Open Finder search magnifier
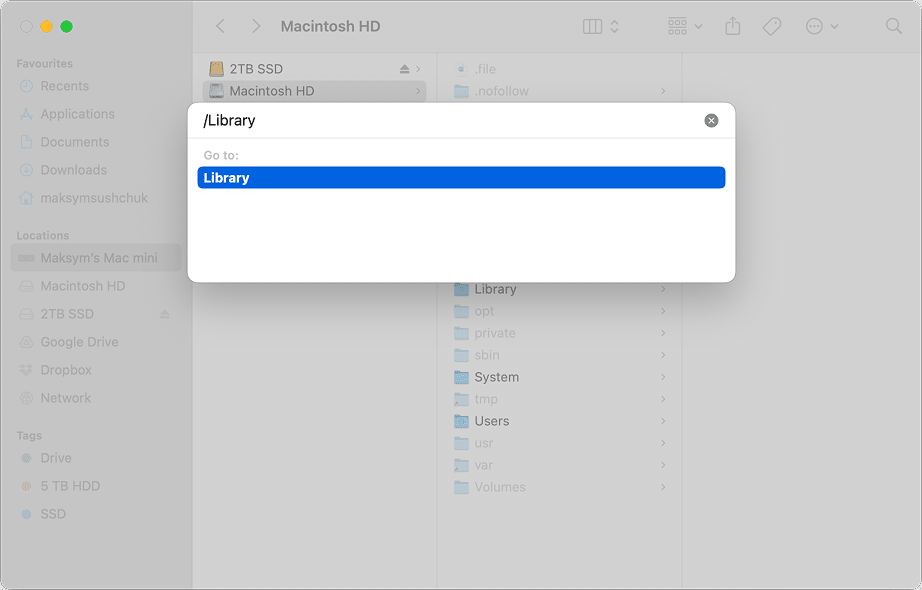 894,26
